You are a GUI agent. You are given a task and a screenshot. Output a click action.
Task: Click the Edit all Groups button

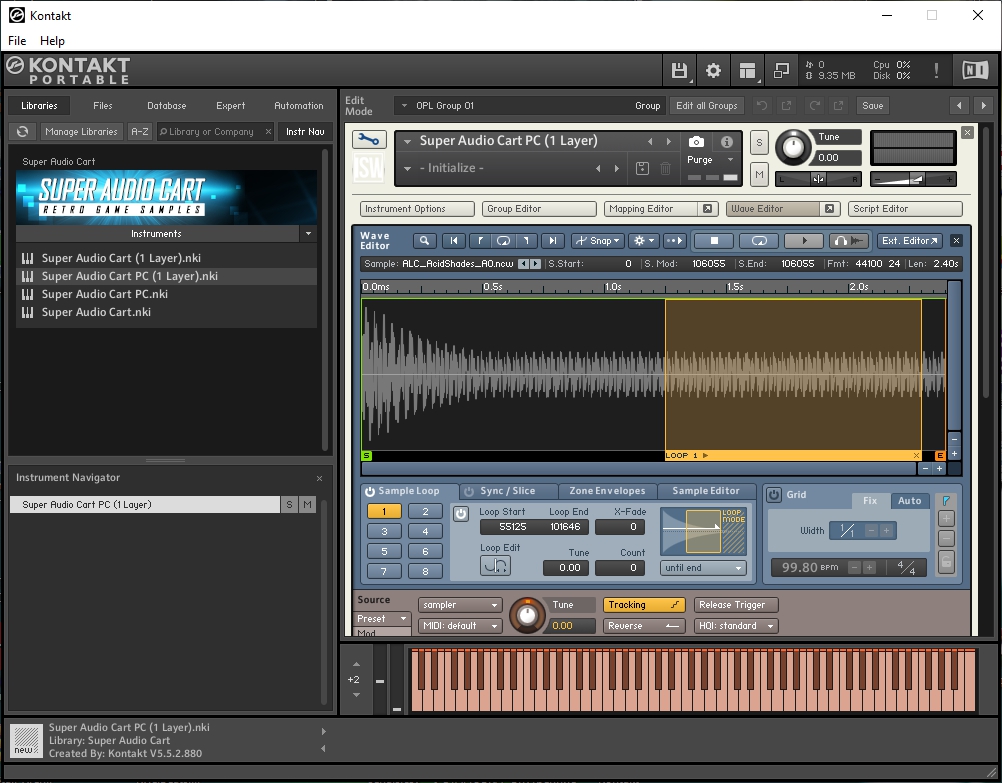[x=706, y=105]
